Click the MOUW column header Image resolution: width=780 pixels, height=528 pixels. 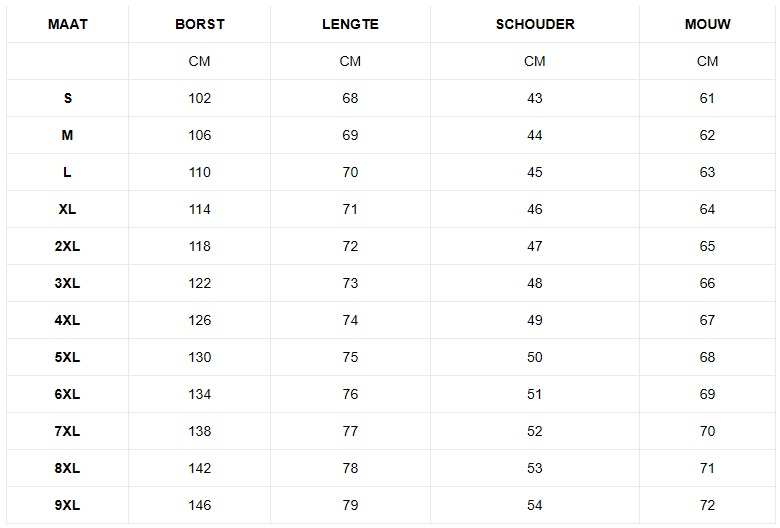click(707, 24)
